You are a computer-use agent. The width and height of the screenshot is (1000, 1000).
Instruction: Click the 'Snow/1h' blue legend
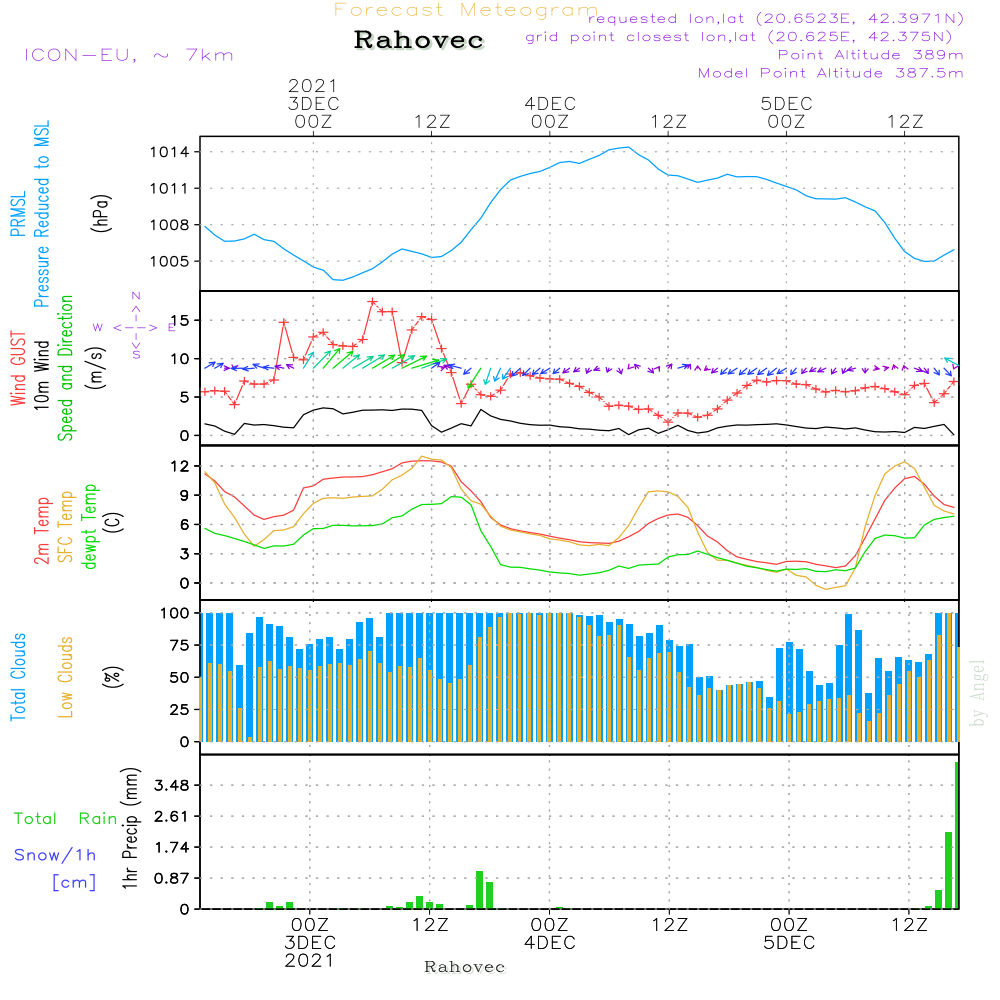point(55,855)
